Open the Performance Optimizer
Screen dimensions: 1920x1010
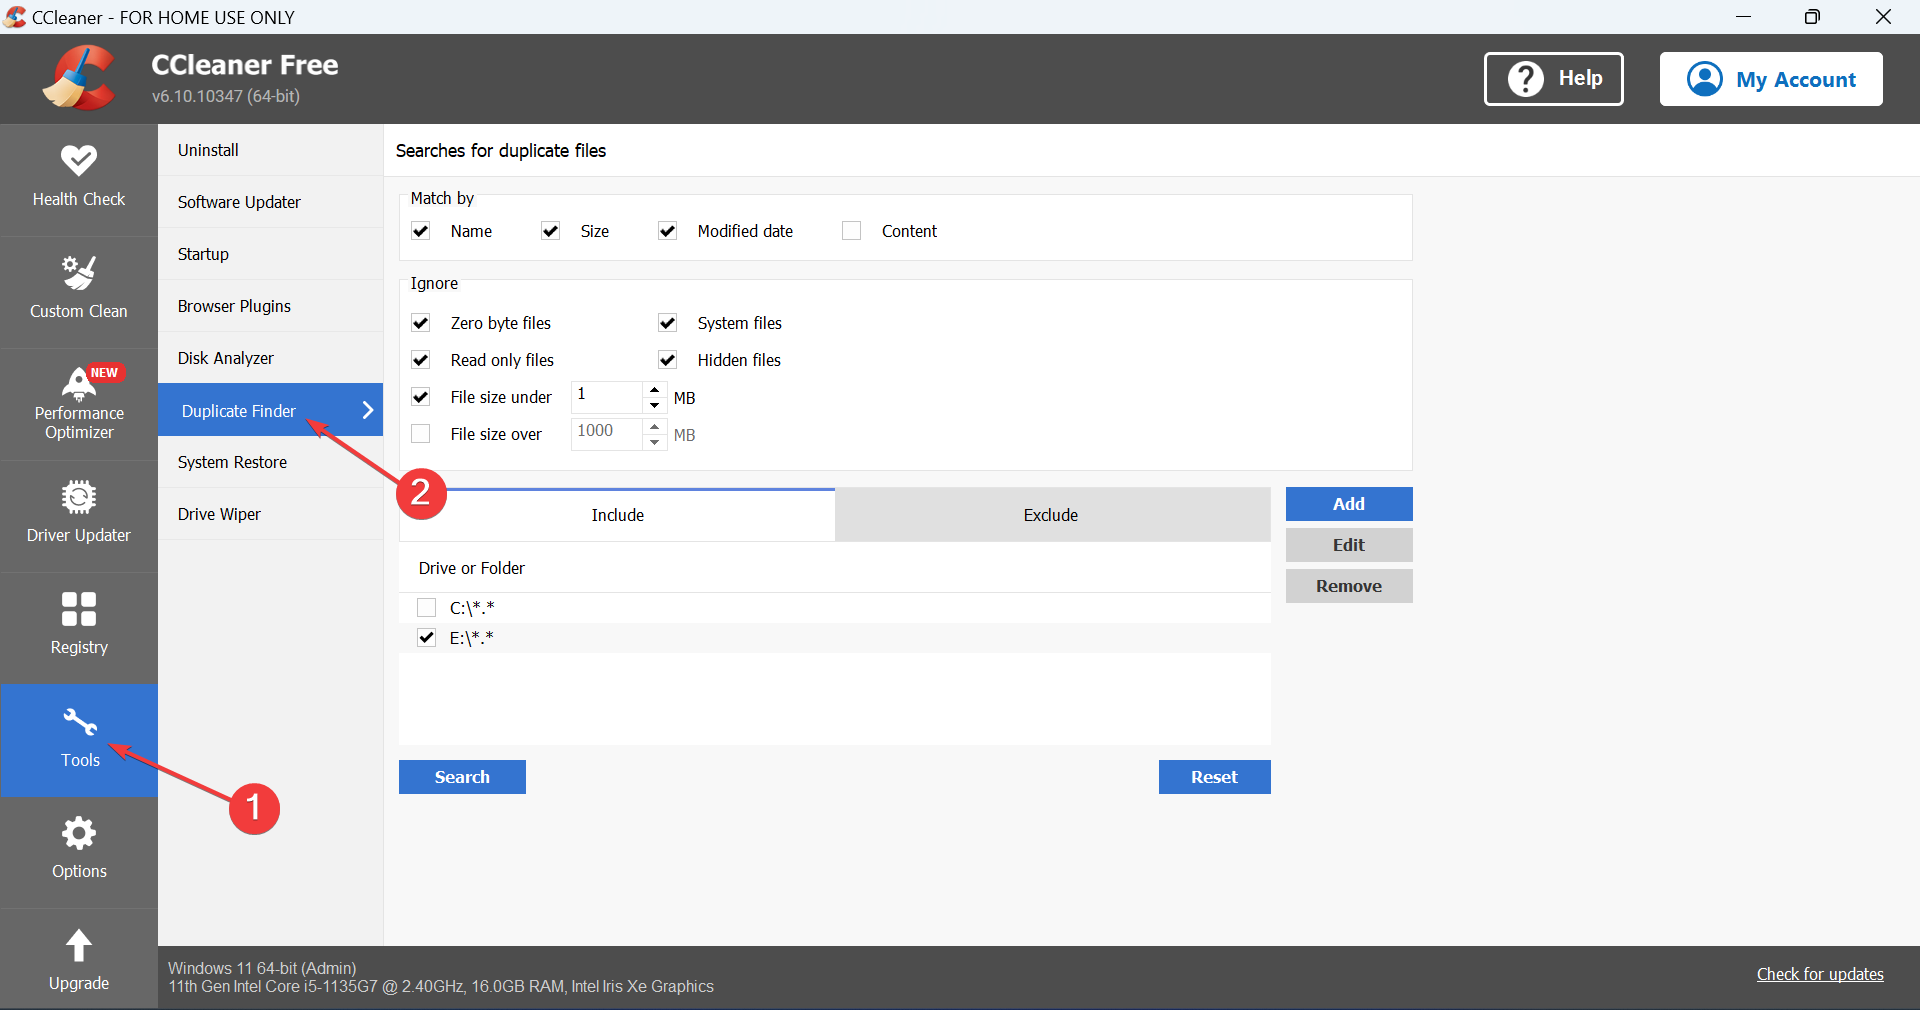click(x=78, y=404)
